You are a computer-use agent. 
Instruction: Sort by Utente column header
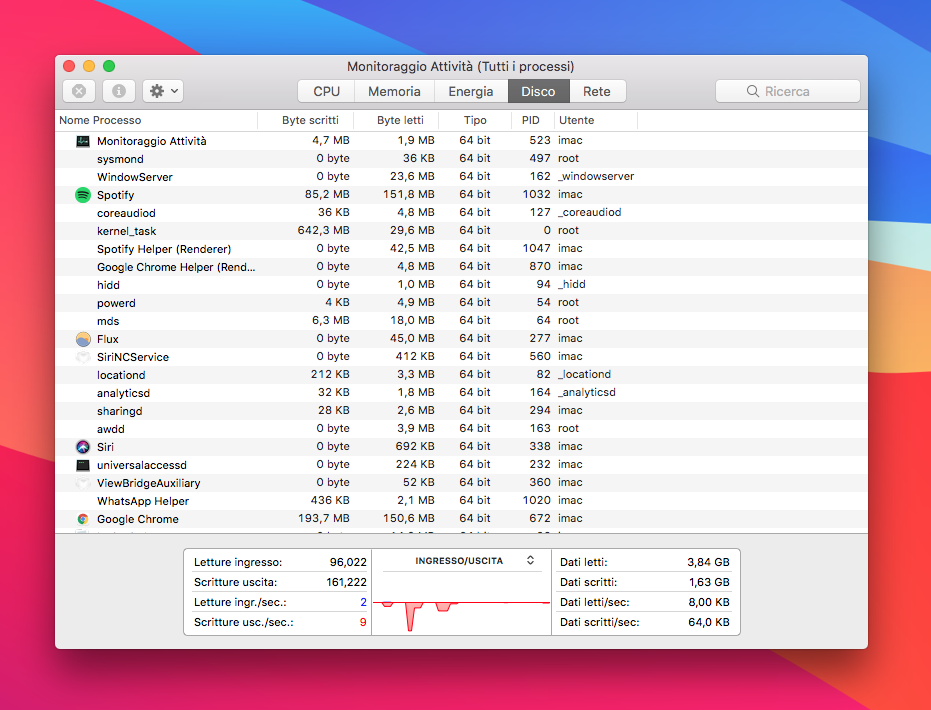pyautogui.click(x=596, y=120)
